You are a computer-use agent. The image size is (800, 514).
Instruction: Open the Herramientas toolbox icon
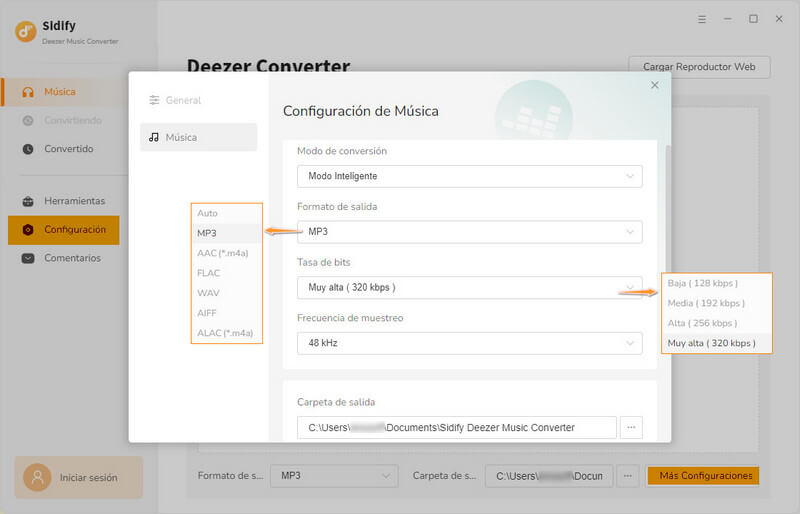click(28, 201)
